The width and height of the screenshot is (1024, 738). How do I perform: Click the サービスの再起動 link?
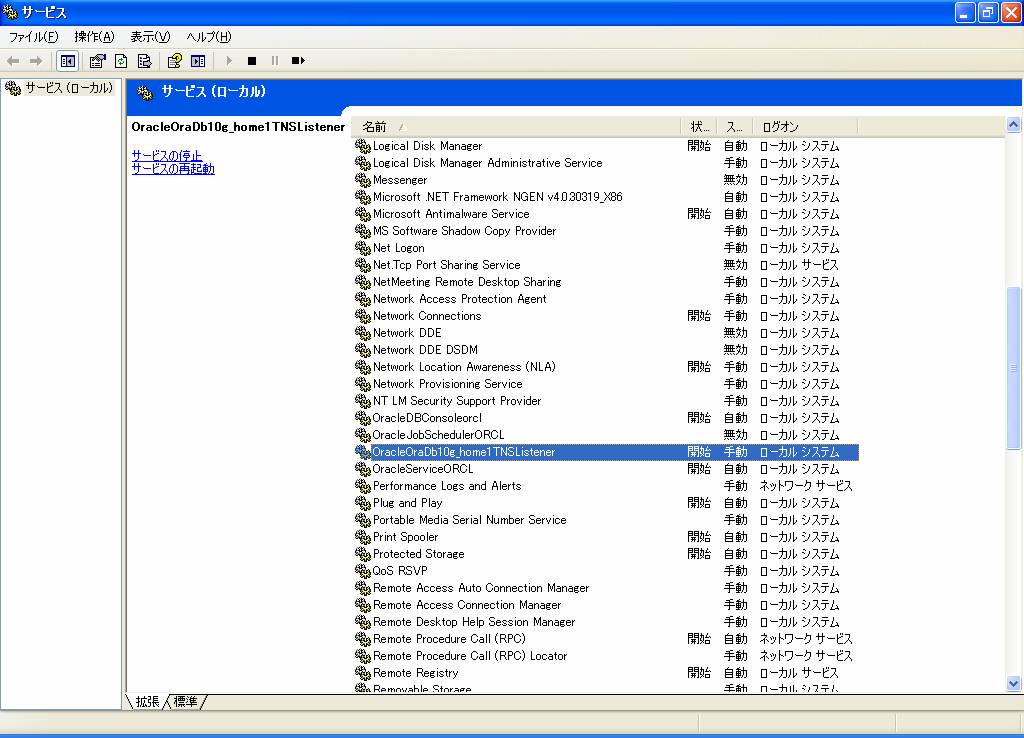[x=173, y=169]
